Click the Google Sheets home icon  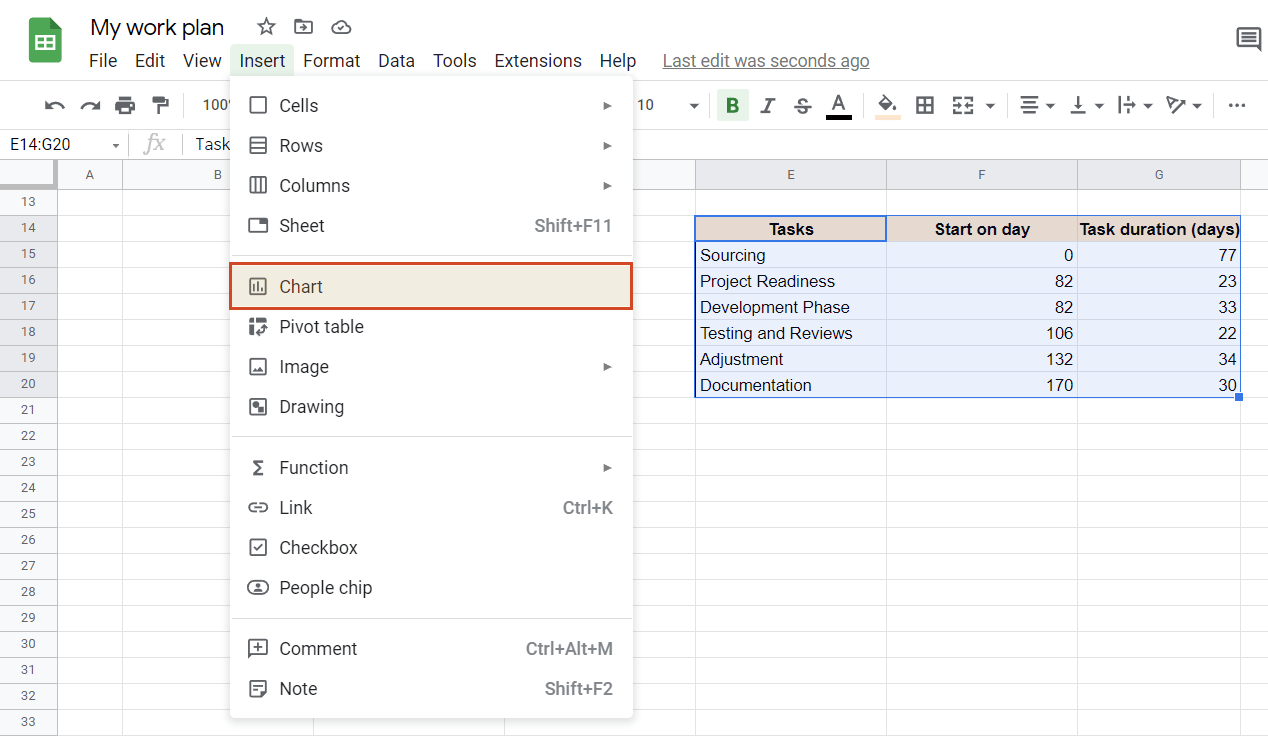point(44,40)
